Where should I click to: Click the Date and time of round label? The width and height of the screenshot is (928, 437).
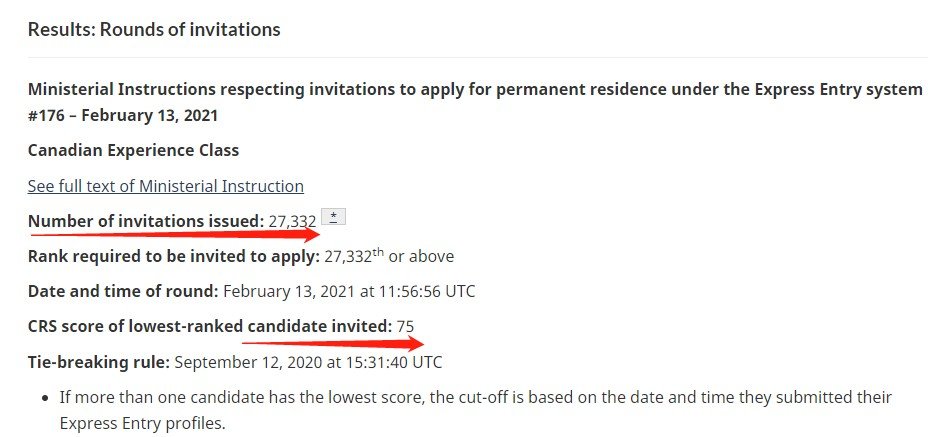pos(123,291)
